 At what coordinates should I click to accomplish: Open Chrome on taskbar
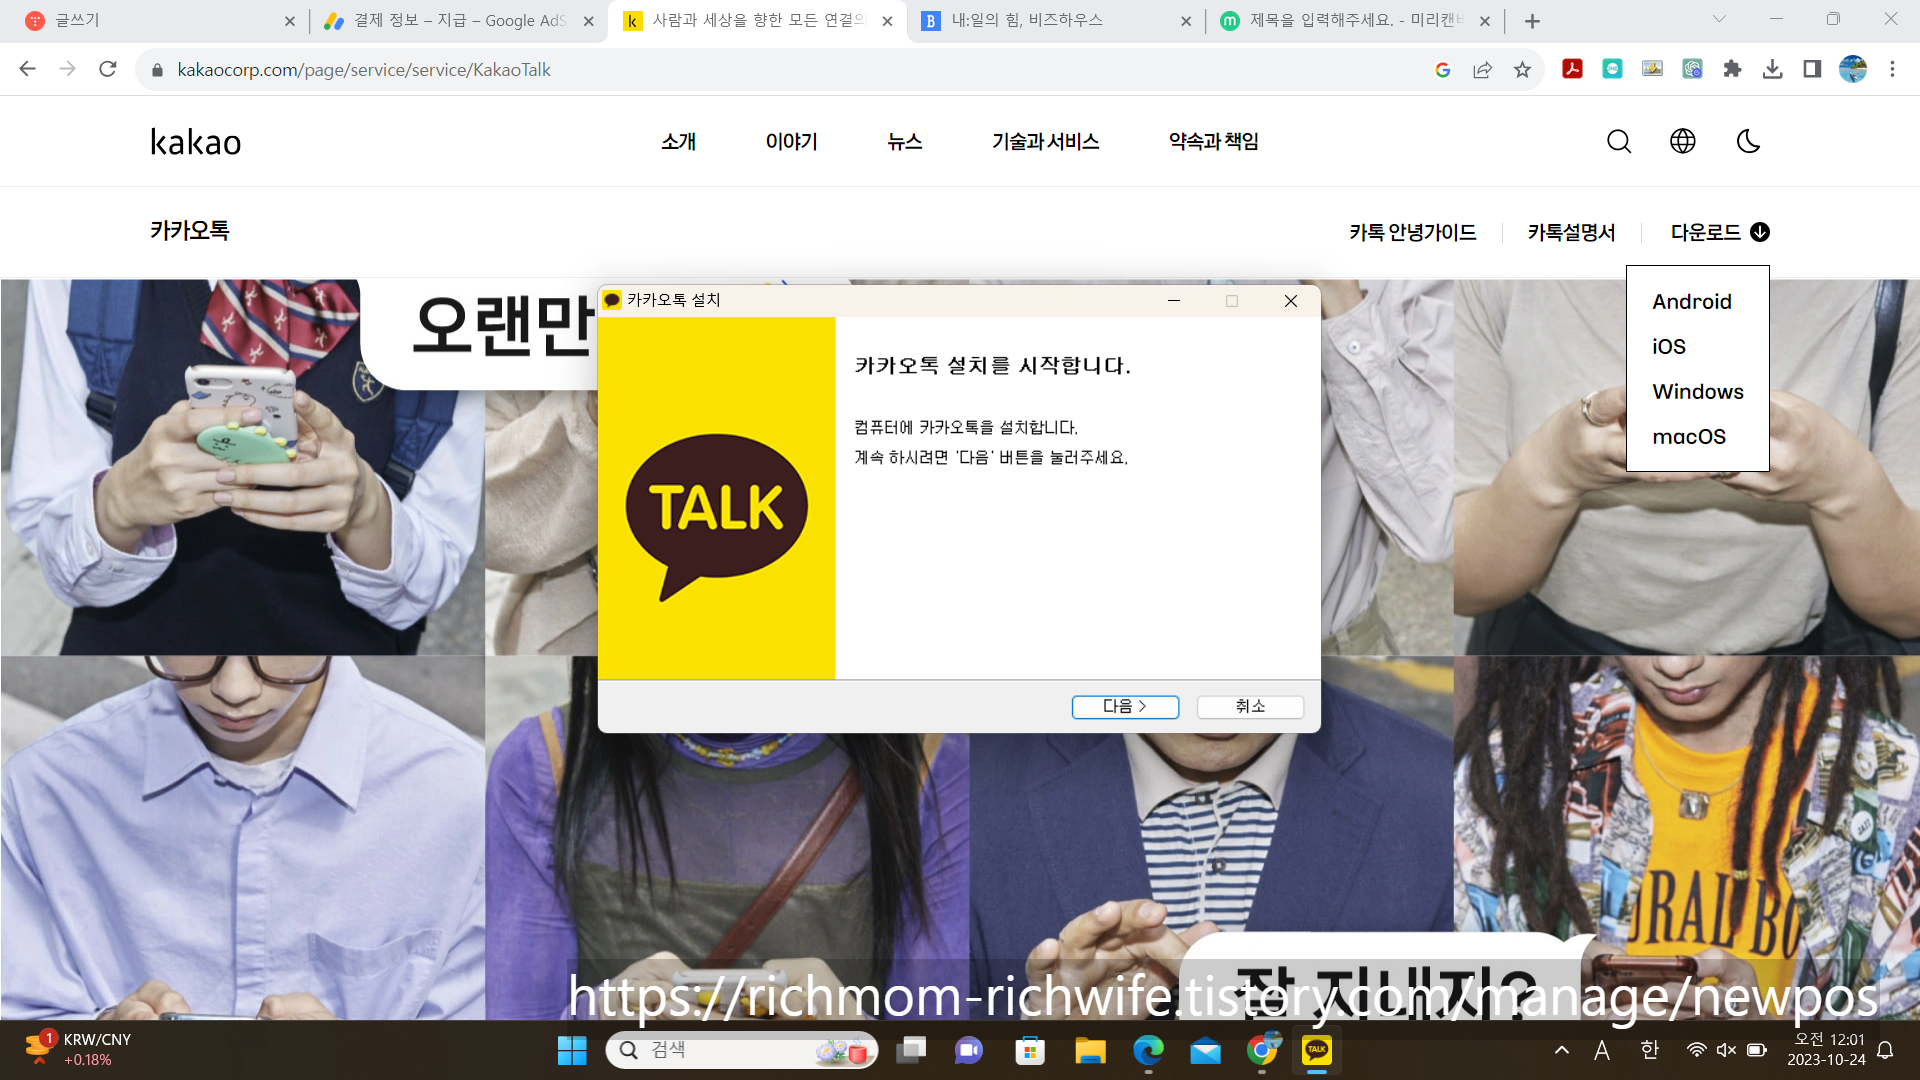click(1263, 1050)
